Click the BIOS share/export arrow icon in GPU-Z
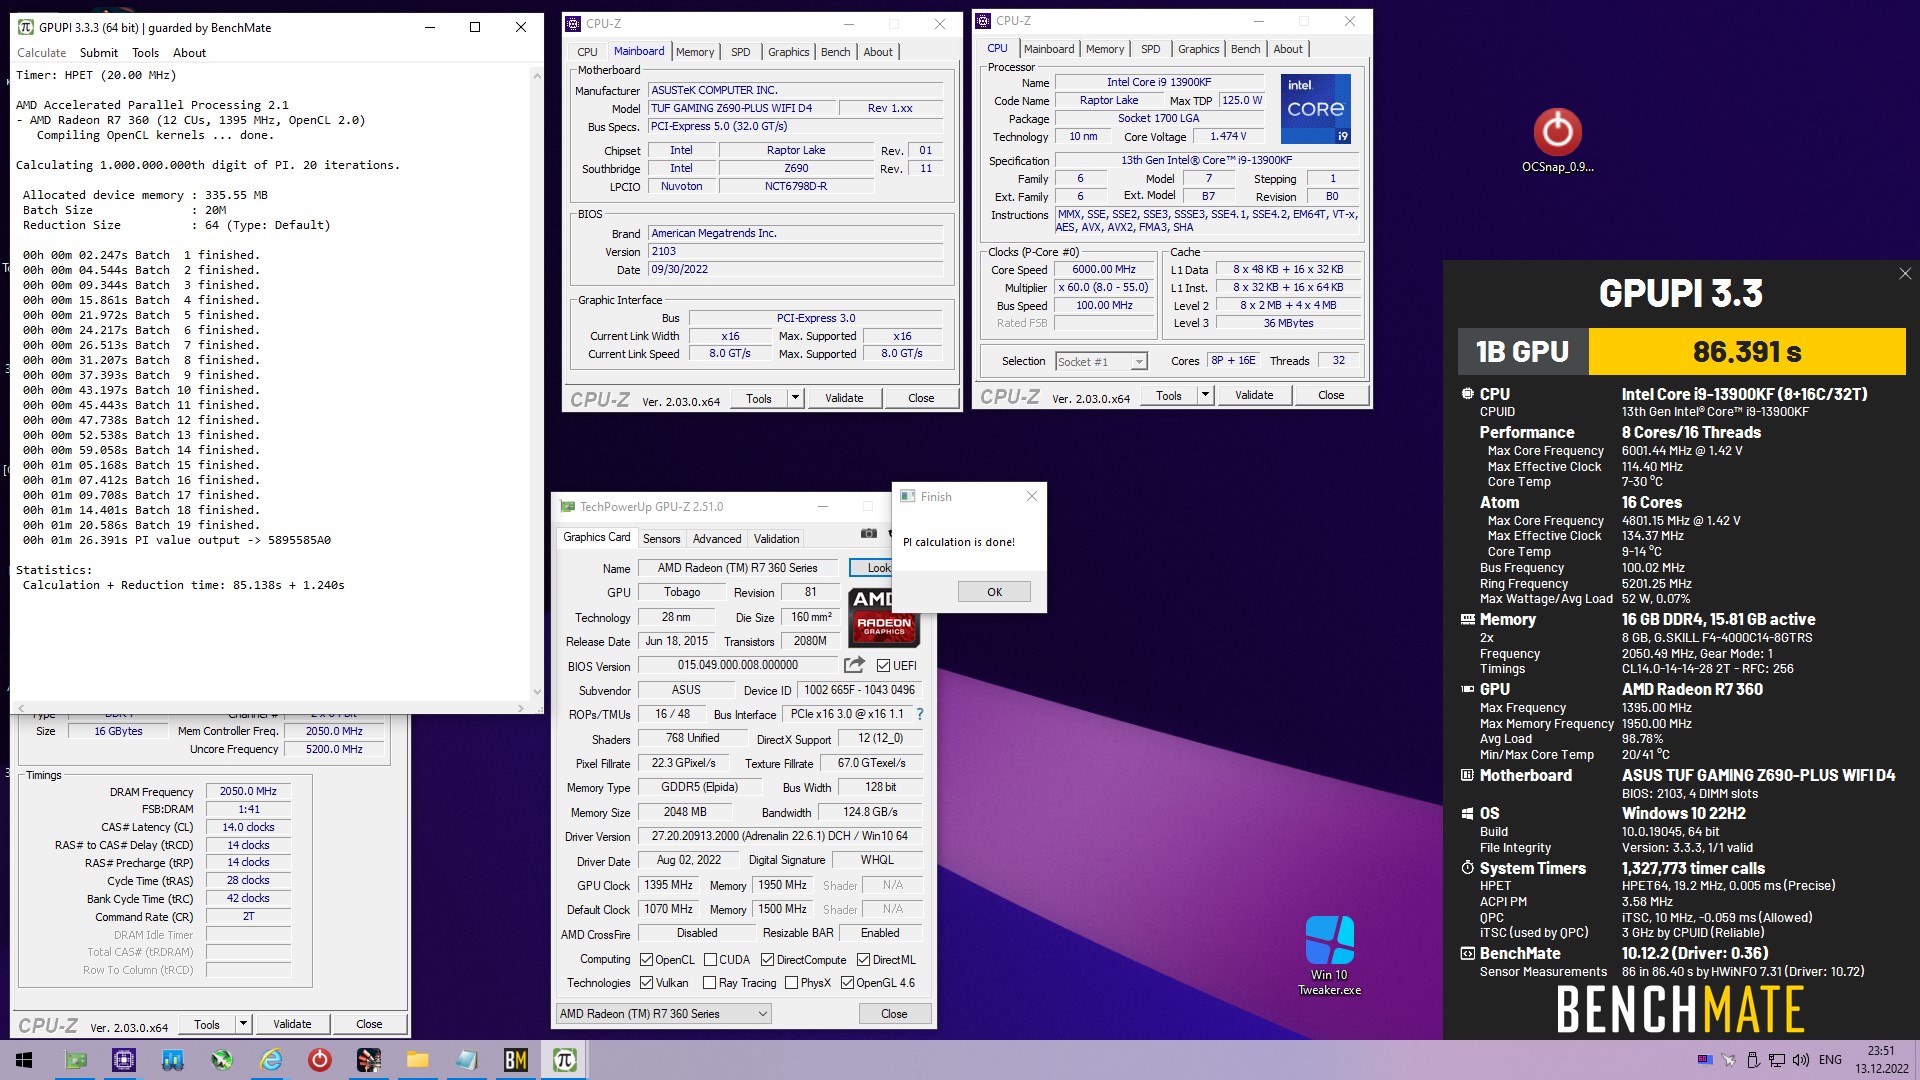The image size is (1920, 1080). (x=854, y=665)
